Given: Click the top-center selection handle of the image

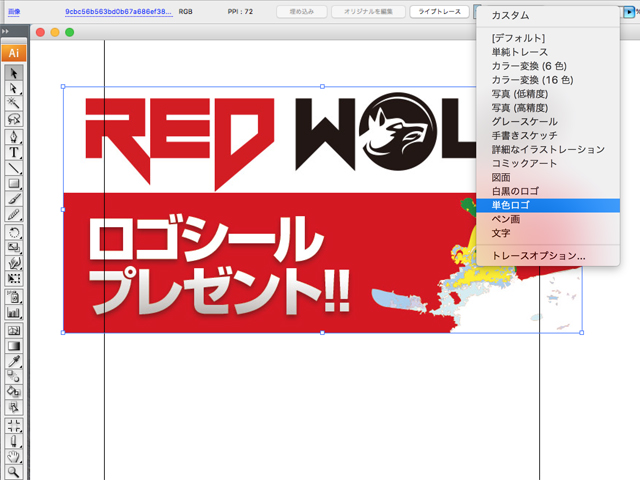Looking at the screenshot, I should [322, 87].
